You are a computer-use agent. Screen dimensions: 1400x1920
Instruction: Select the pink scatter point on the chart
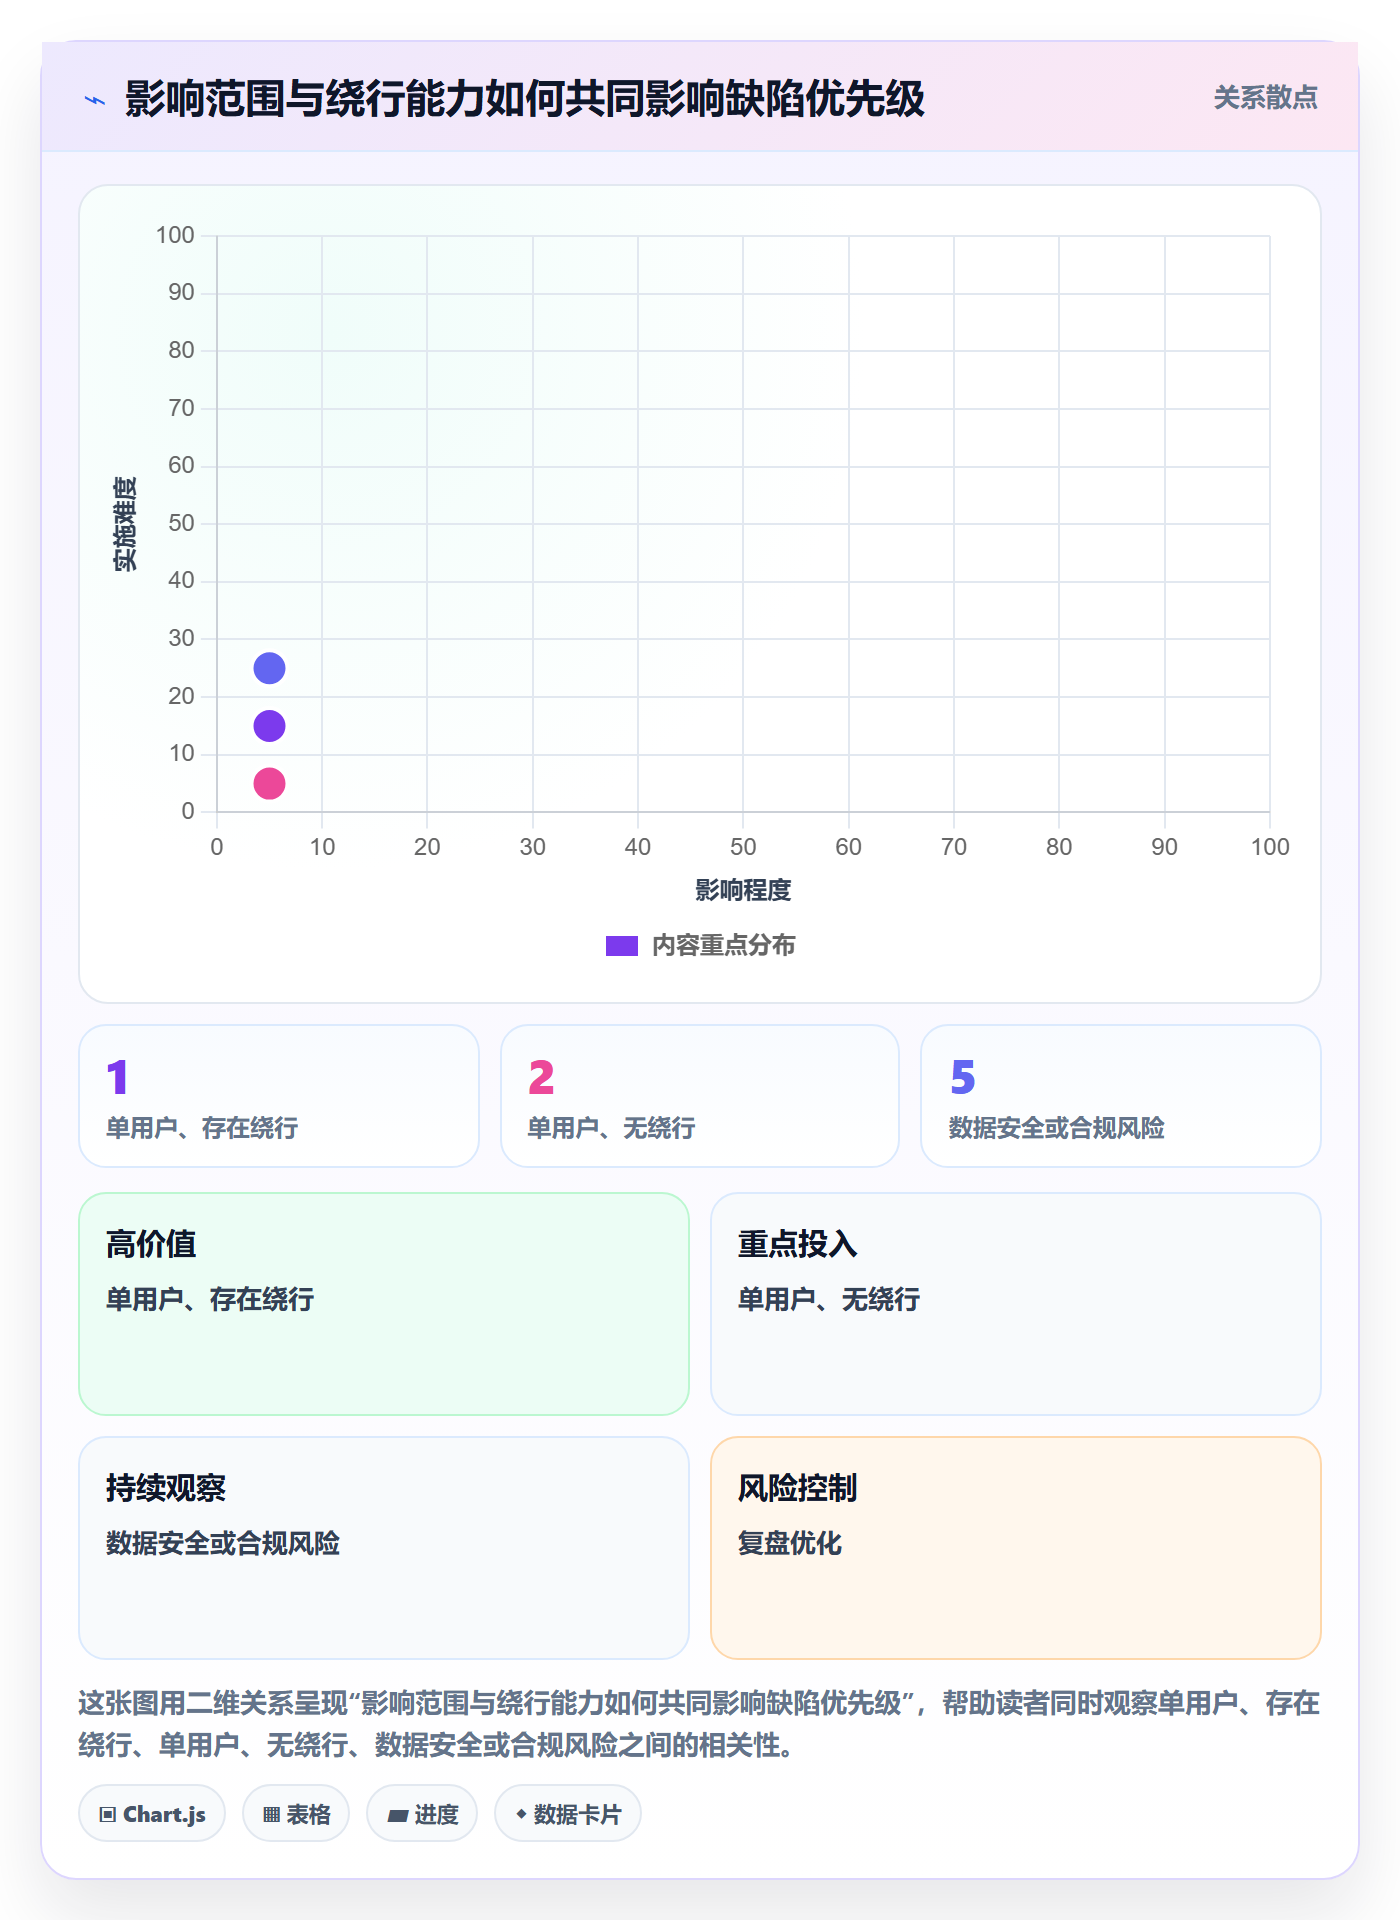click(x=269, y=783)
